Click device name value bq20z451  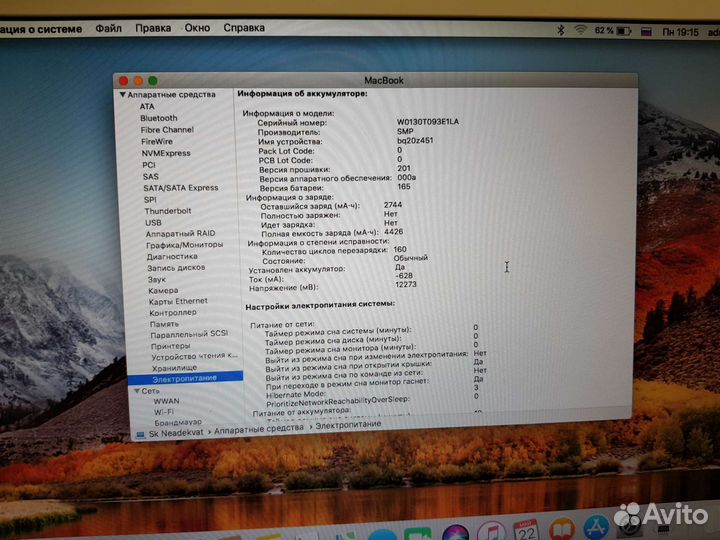click(x=415, y=141)
